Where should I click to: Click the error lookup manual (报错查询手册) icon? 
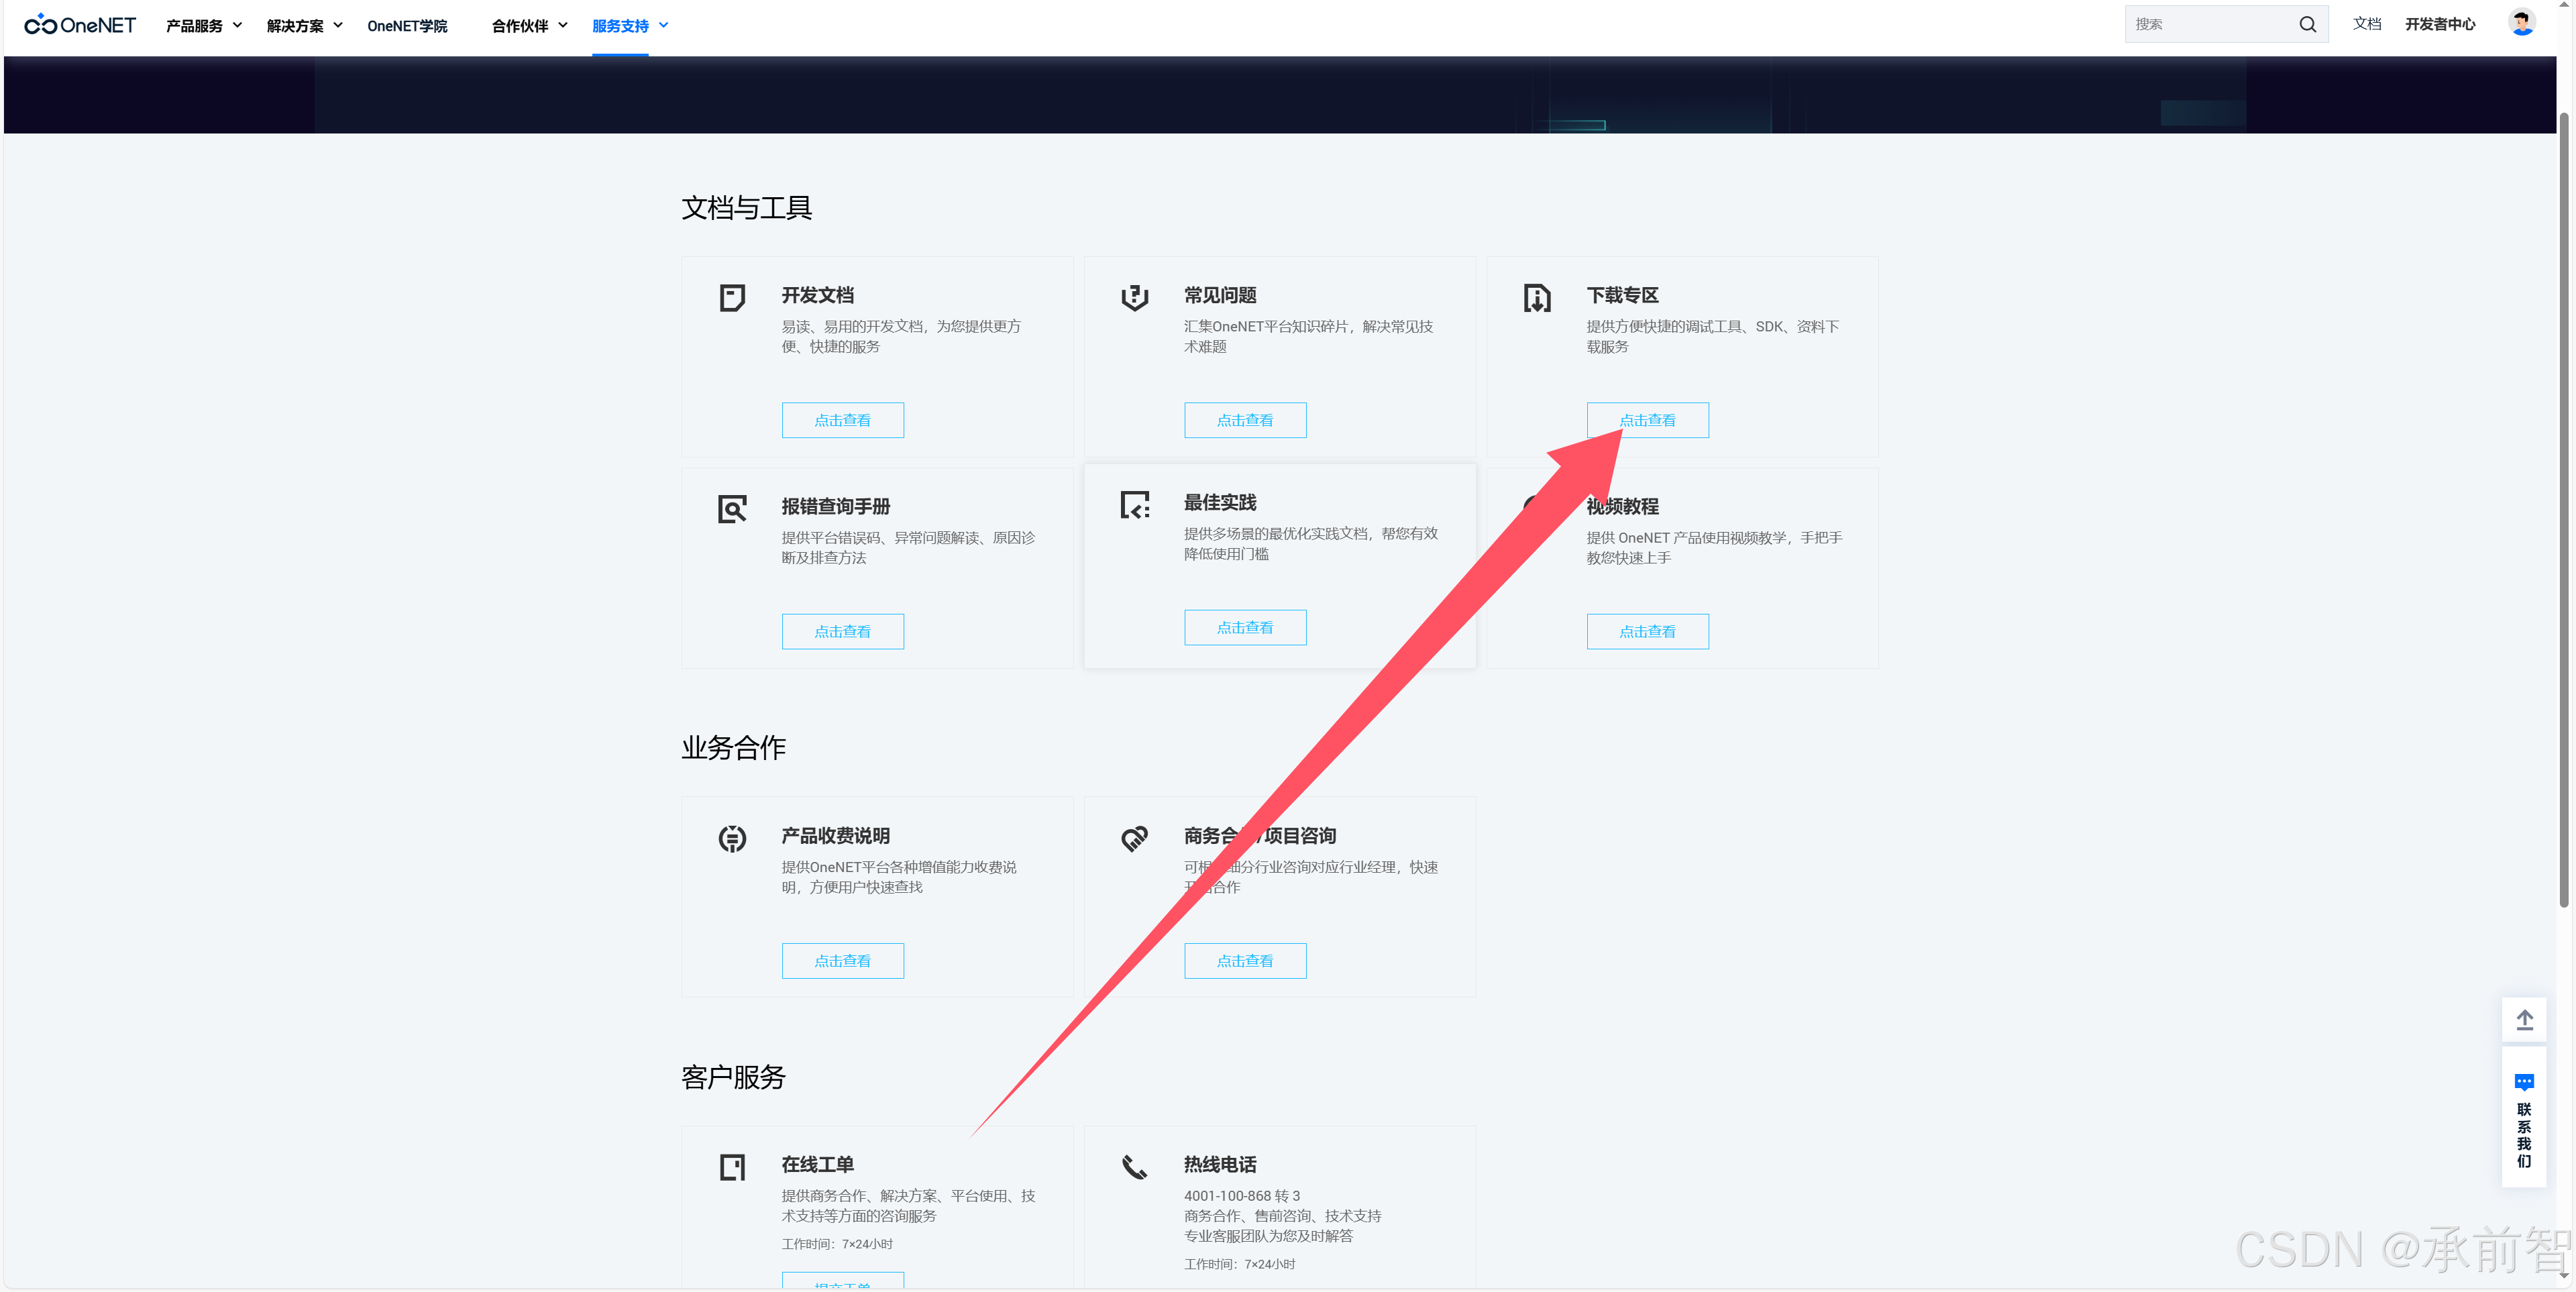point(732,508)
